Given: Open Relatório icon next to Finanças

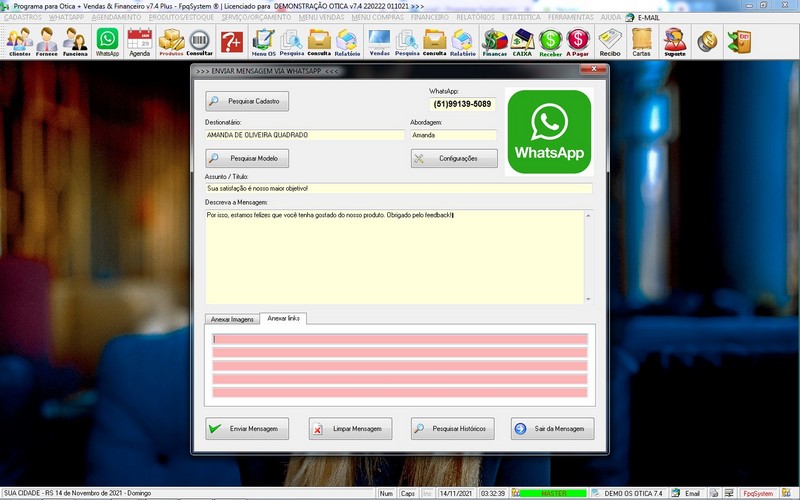Looking at the screenshot, I should (463, 42).
